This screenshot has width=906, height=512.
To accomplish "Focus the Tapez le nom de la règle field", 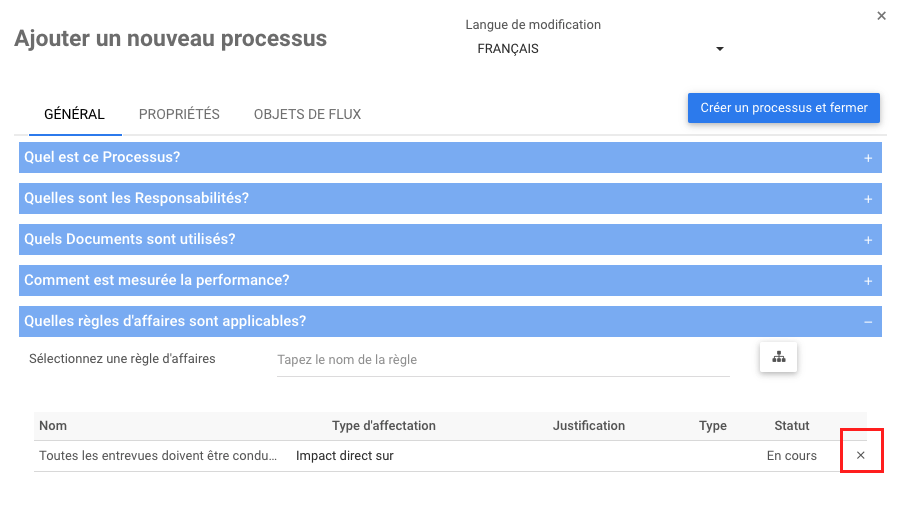I will [x=502, y=360].
